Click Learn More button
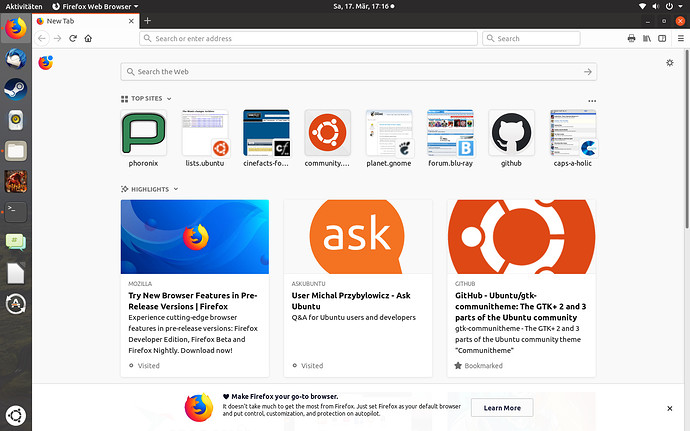This screenshot has width=690, height=431. click(x=502, y=408)
